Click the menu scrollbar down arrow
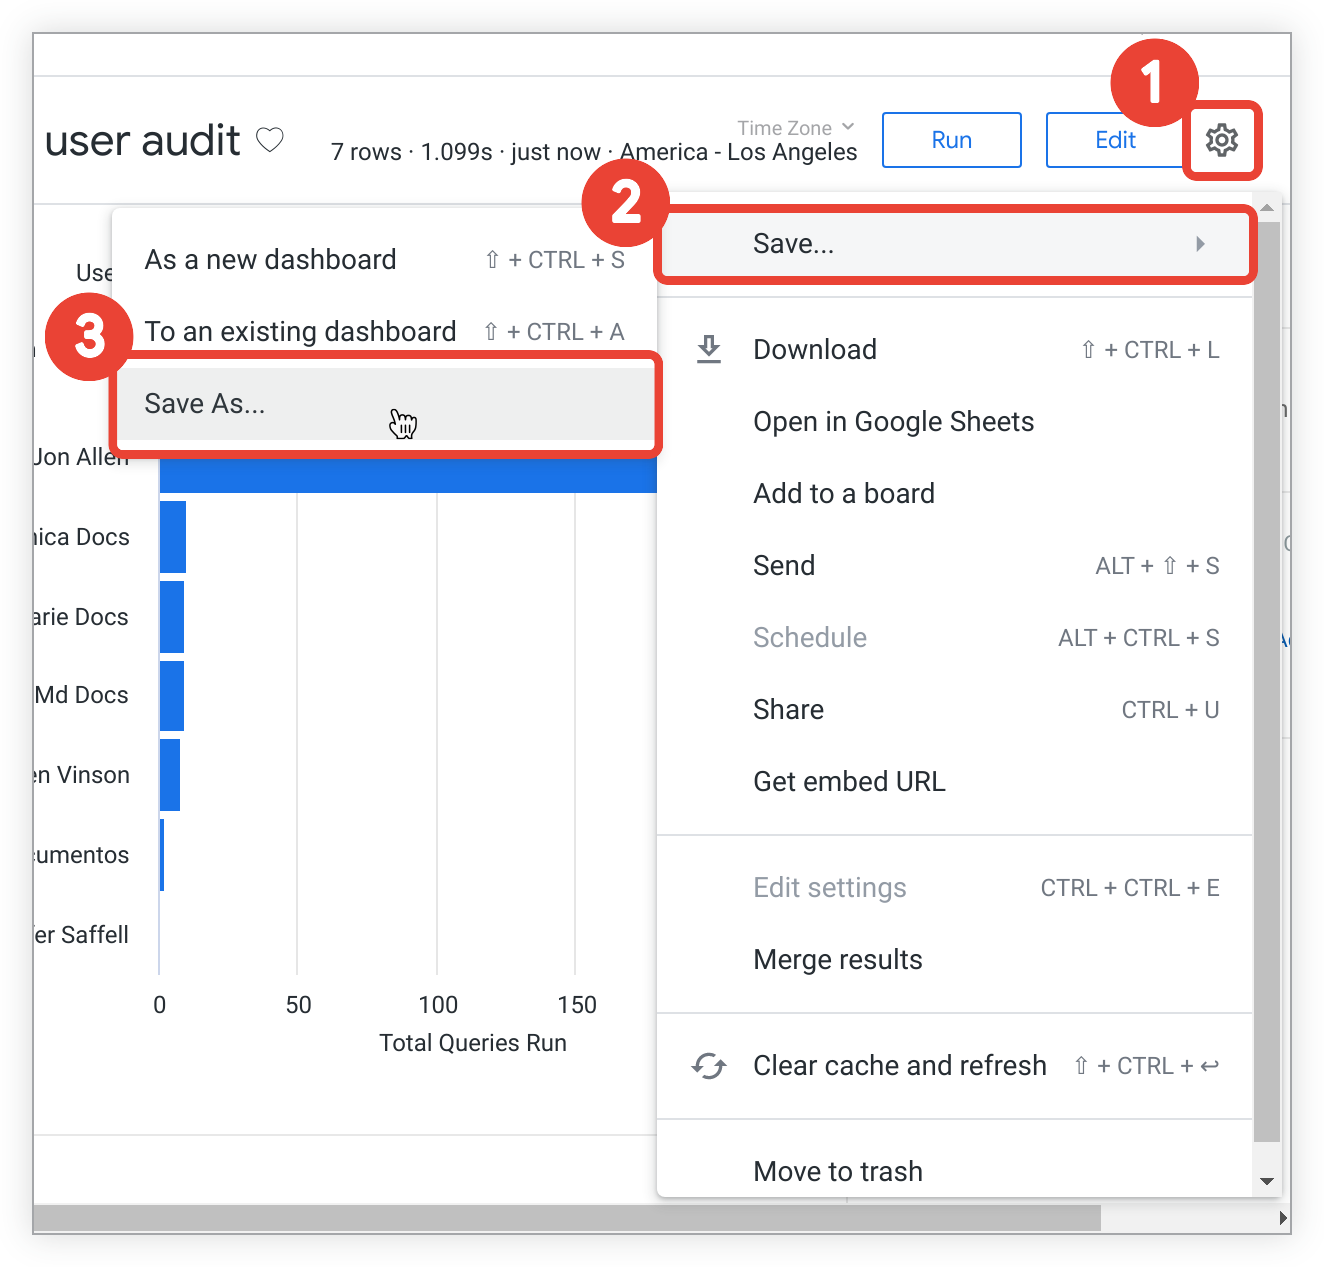1324x1267 pixels. (x=1267, y=1181)
